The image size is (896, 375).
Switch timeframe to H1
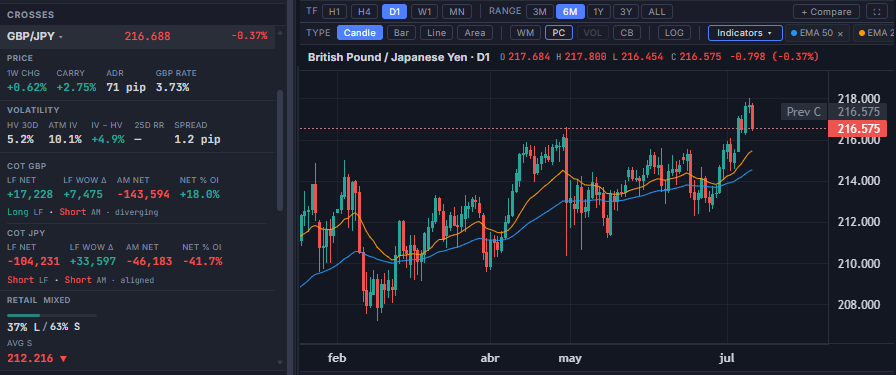click(334, 11)
